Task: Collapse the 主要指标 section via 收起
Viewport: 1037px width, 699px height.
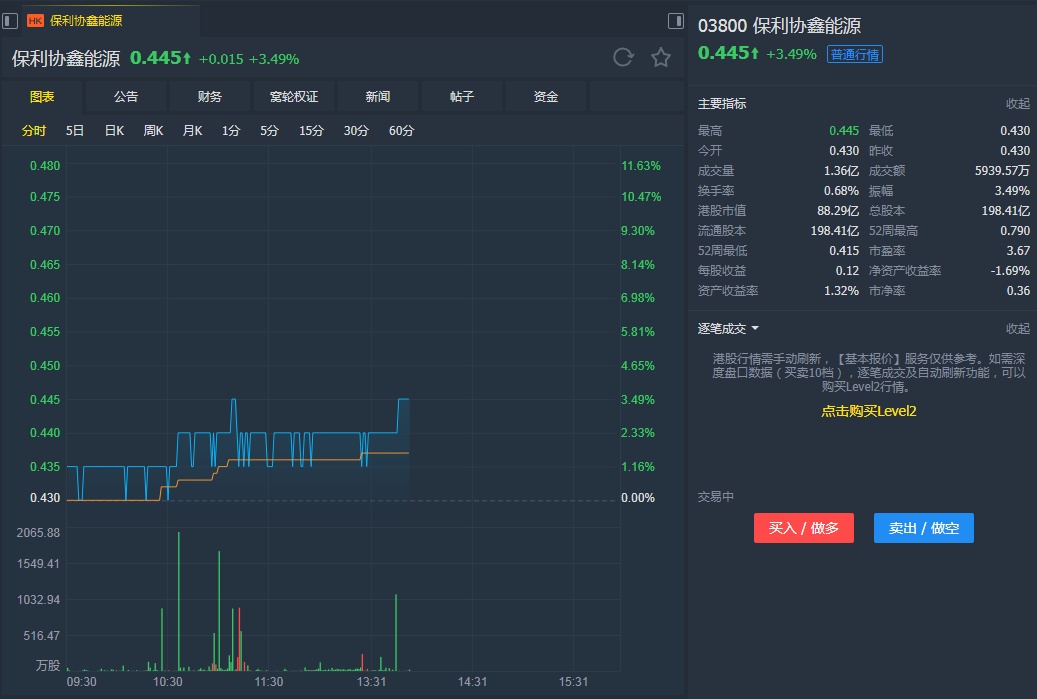Action: point(1018,104)
